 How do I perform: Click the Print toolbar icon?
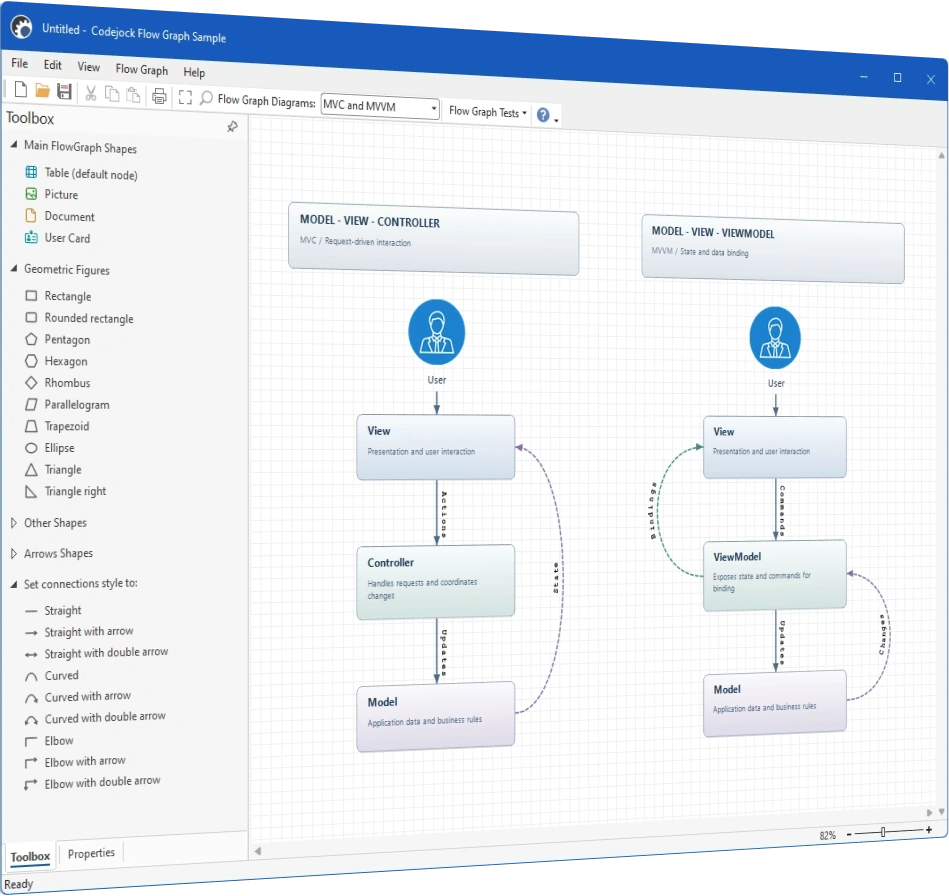pos(159,96)
